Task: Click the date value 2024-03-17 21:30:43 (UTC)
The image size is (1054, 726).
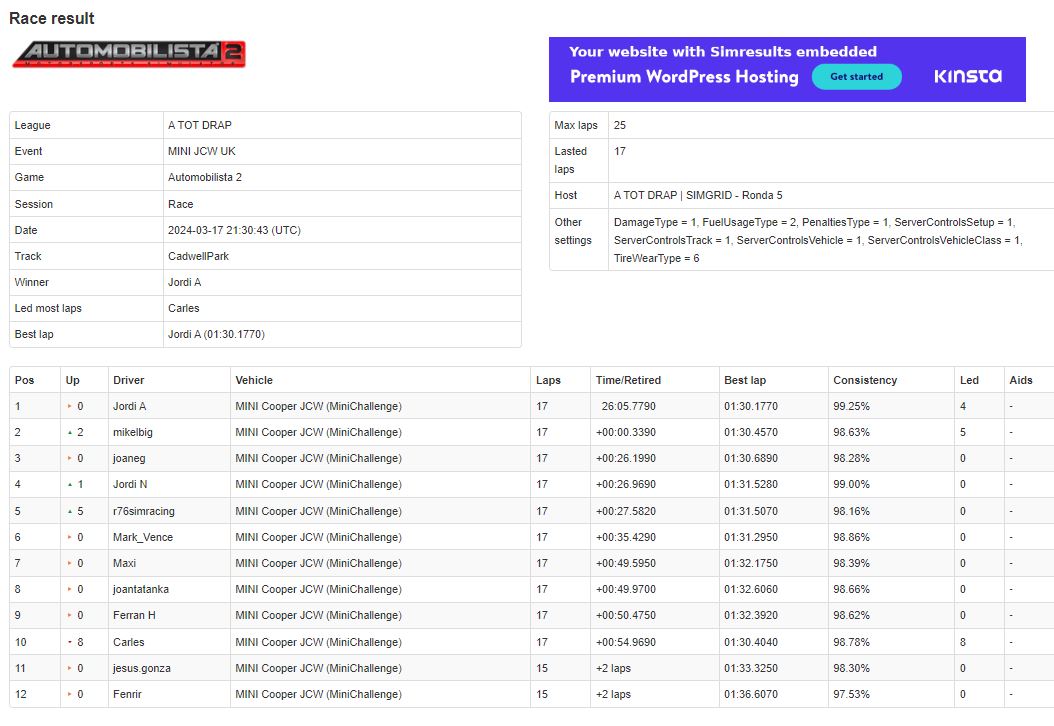Action: [x=234, y=230]
